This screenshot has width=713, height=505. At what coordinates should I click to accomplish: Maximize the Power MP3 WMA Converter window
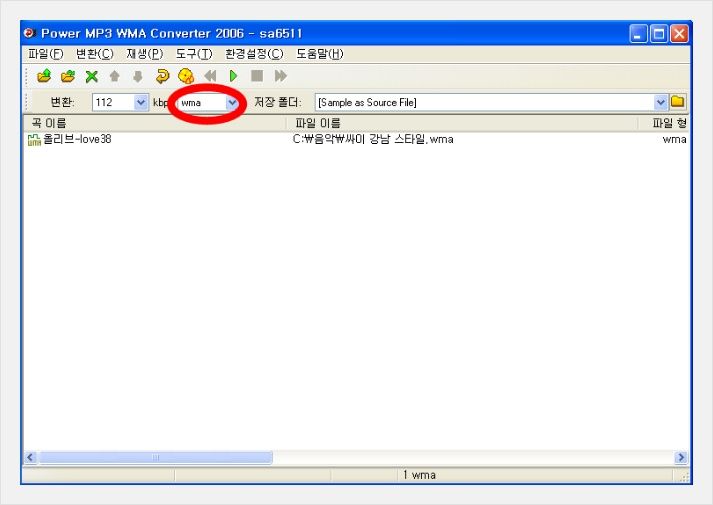tap(659, 34)
